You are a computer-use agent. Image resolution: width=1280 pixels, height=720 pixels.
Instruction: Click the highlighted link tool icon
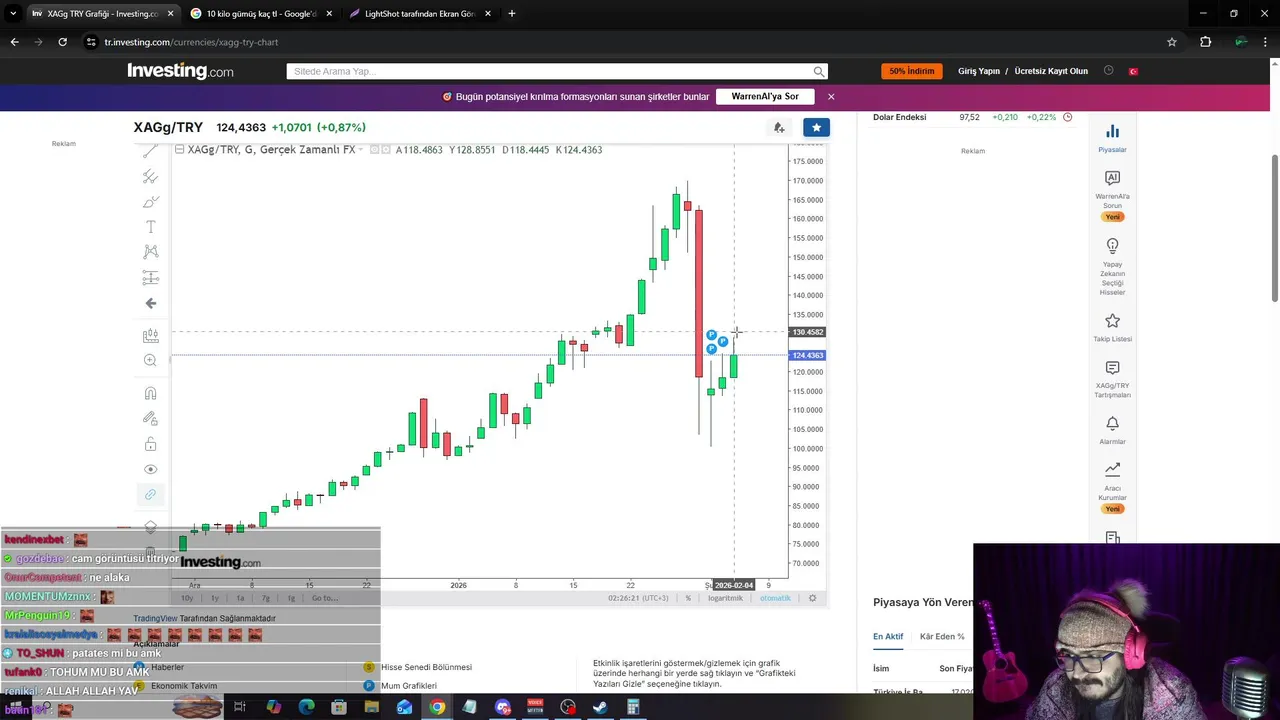(x=150, y=494)
